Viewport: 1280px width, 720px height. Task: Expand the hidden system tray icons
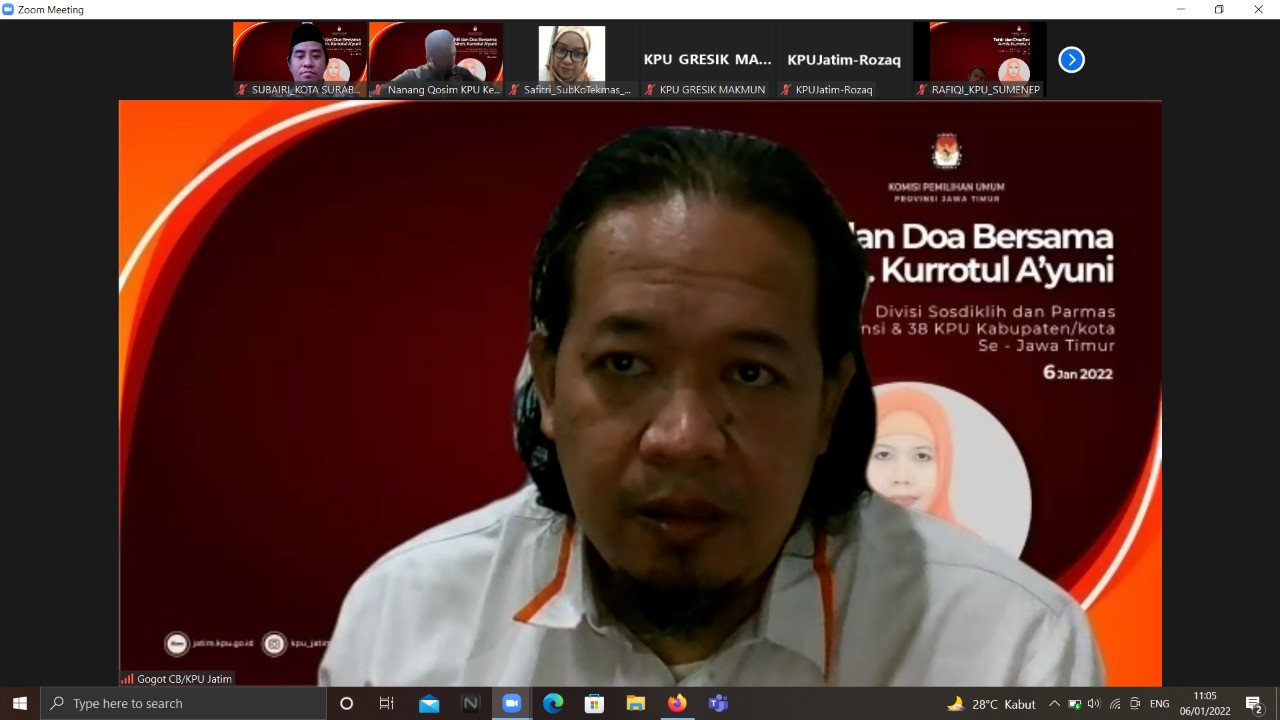click(1054, 704)
